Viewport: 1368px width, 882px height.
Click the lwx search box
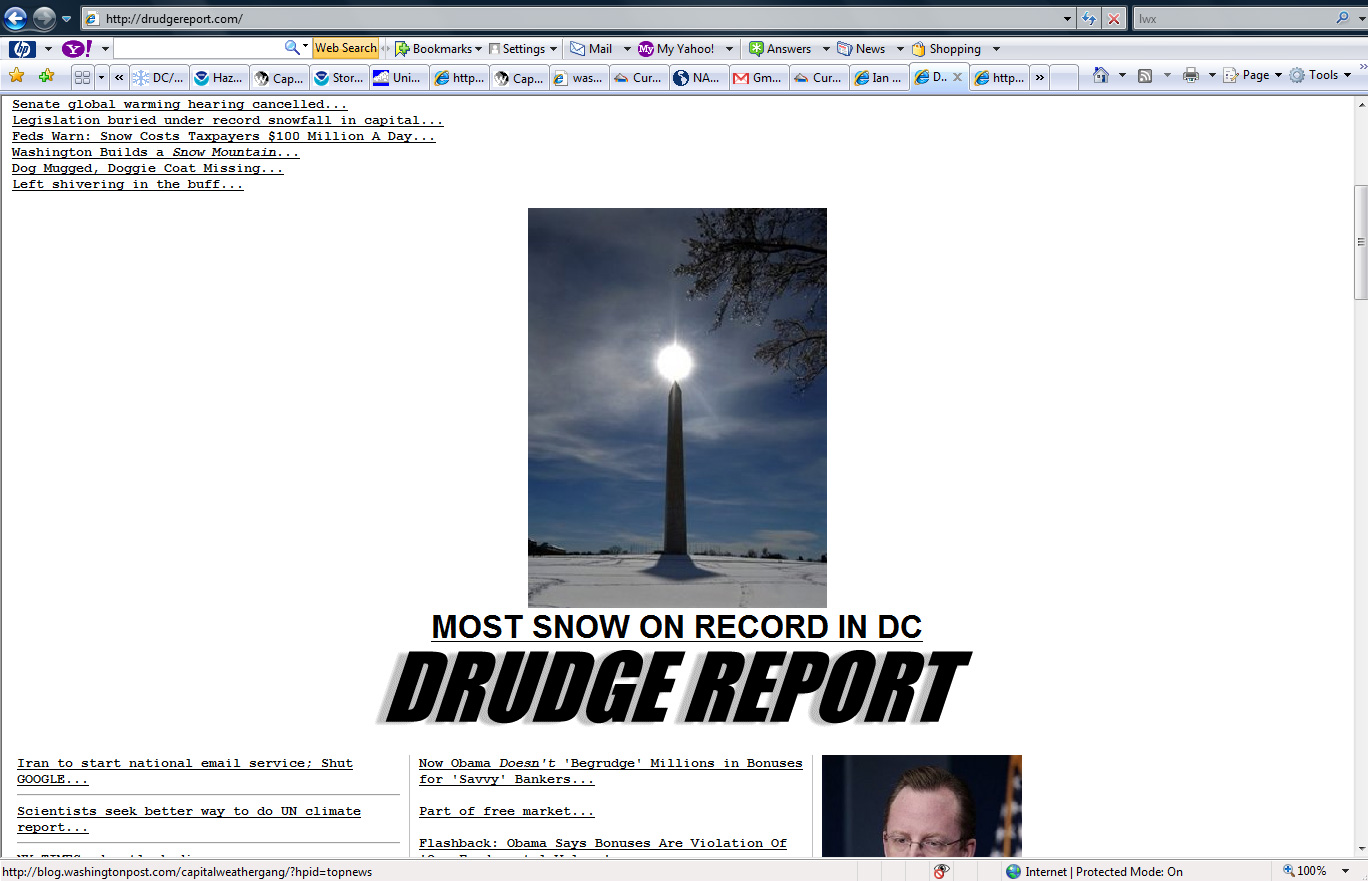click(1235, 18)
